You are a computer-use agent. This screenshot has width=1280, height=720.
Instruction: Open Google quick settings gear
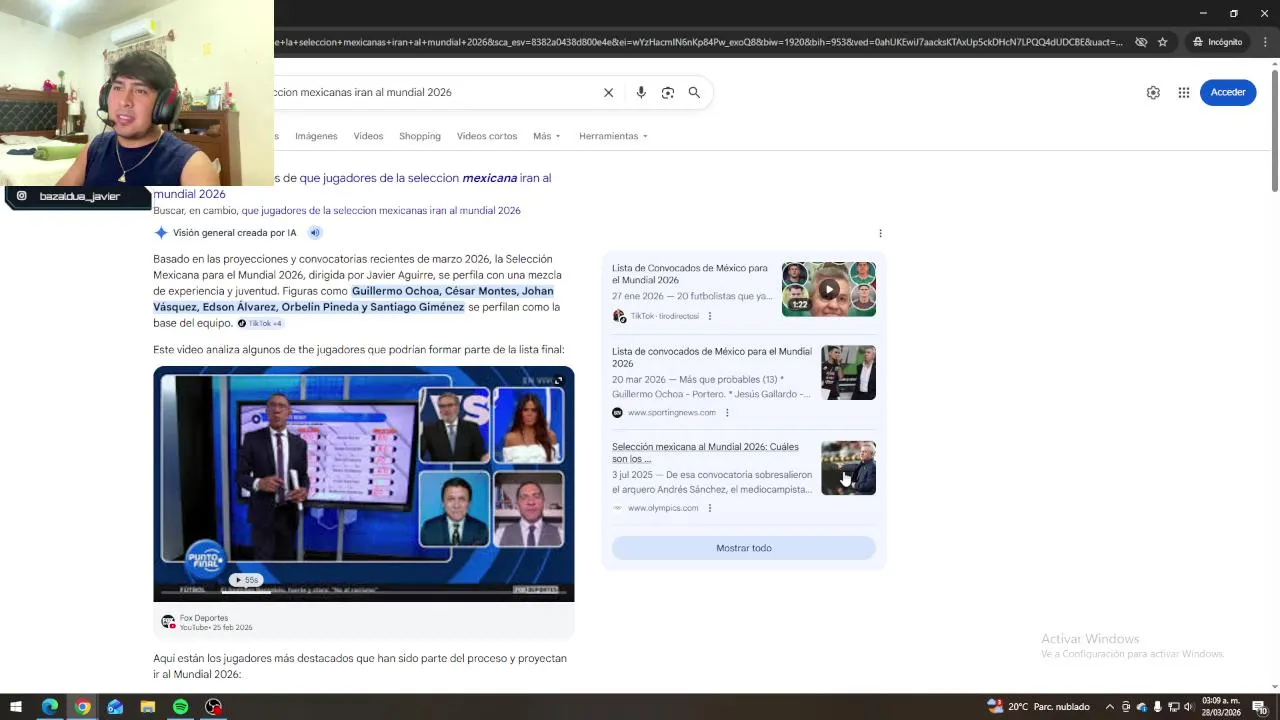(1153, 92)
